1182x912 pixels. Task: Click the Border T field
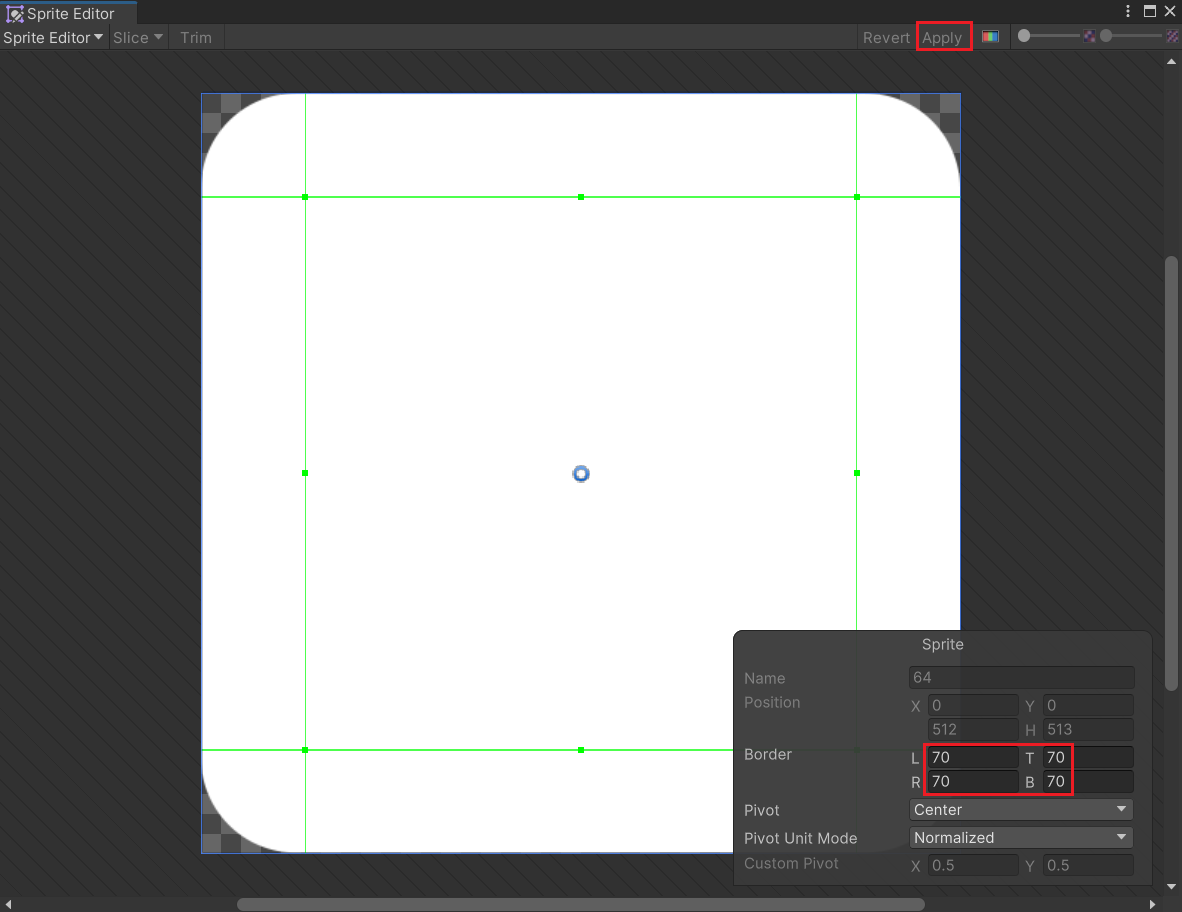pyautogui.click(x=1088, y=757)
